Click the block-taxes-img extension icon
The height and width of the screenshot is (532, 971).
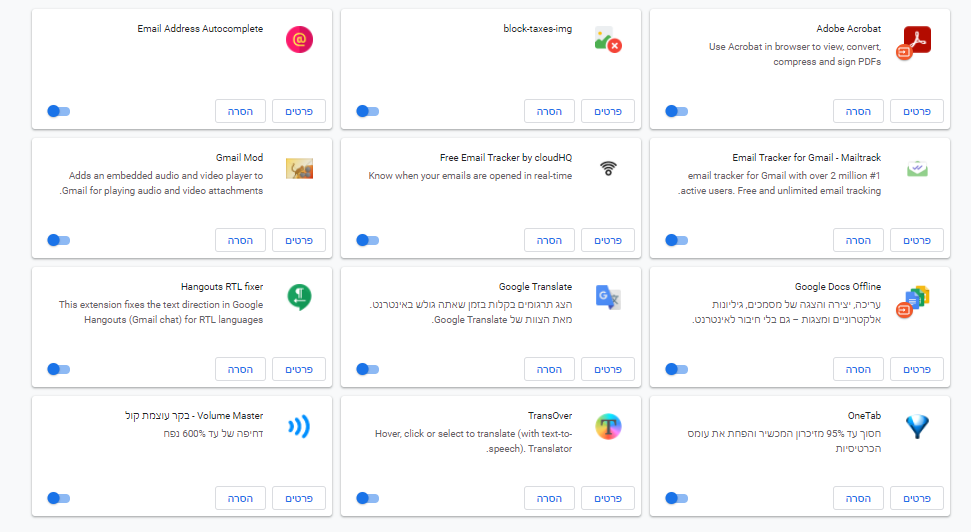(x=608, y=40)
